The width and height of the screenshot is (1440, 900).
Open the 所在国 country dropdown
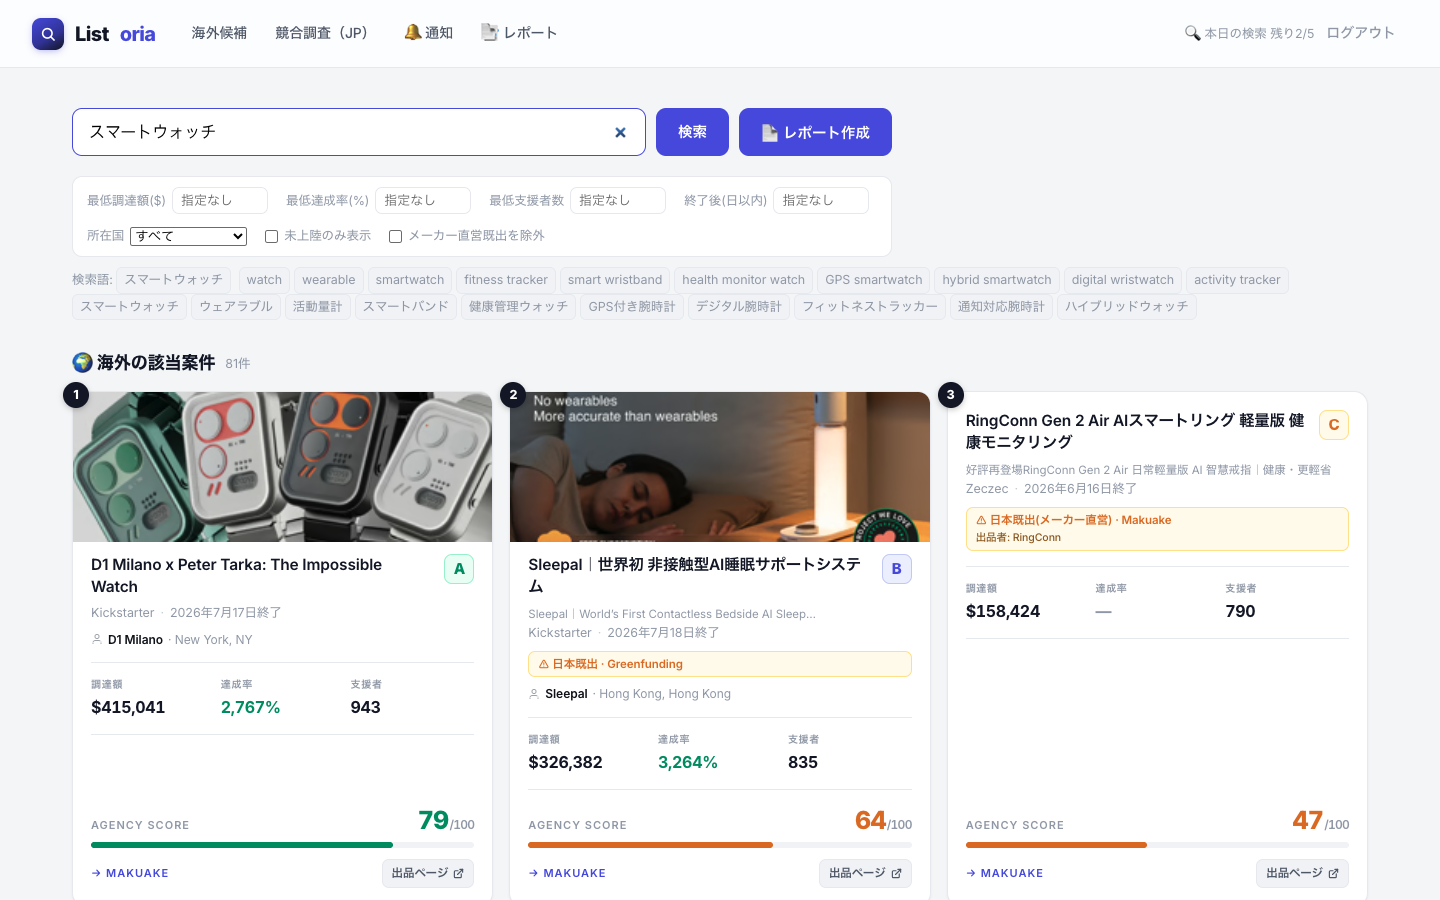point(188,236)
